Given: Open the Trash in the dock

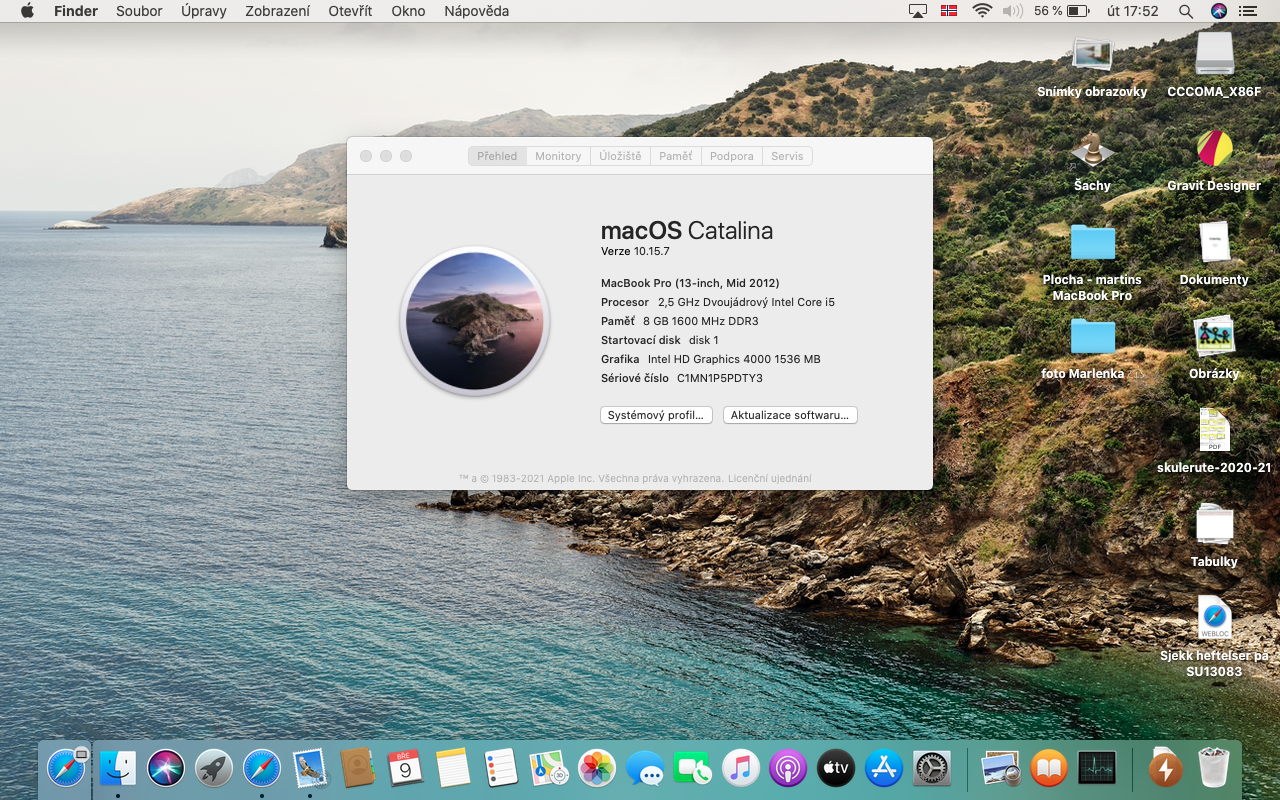Looking at the screenshot, I should [1213, 768].
